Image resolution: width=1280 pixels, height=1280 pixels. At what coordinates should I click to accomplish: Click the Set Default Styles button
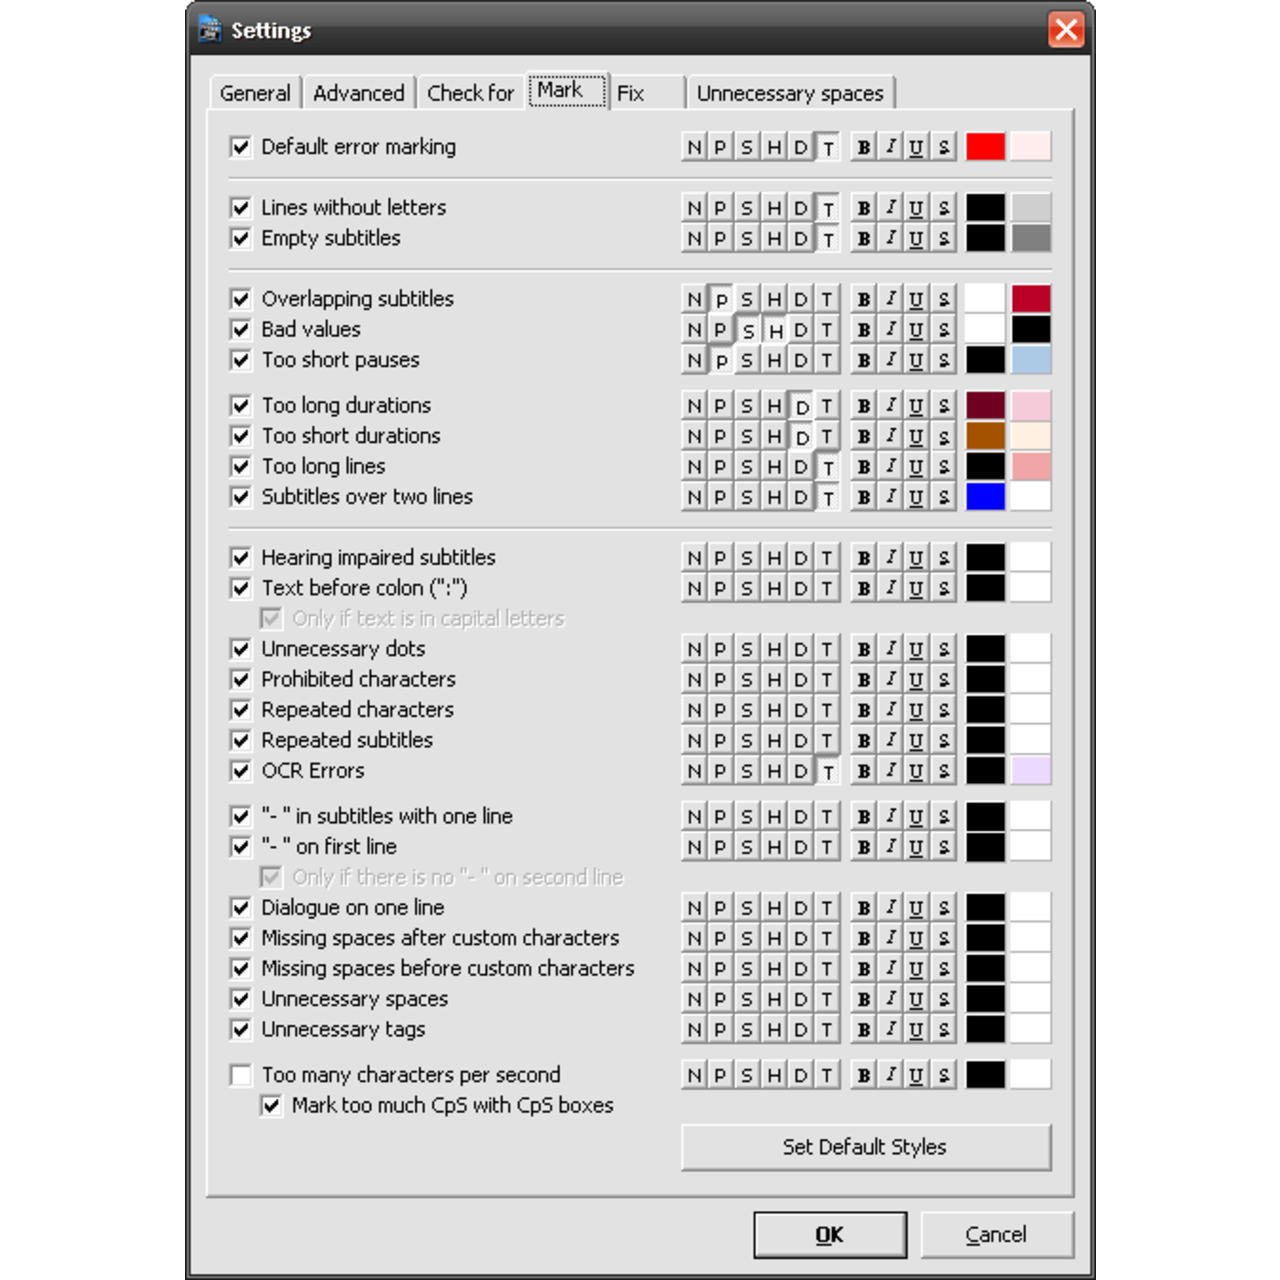pos(865,1147)
